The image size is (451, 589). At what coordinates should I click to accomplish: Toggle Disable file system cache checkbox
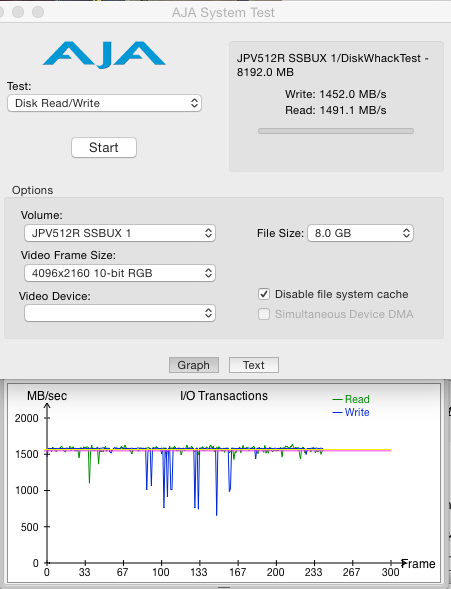(264, 294)
